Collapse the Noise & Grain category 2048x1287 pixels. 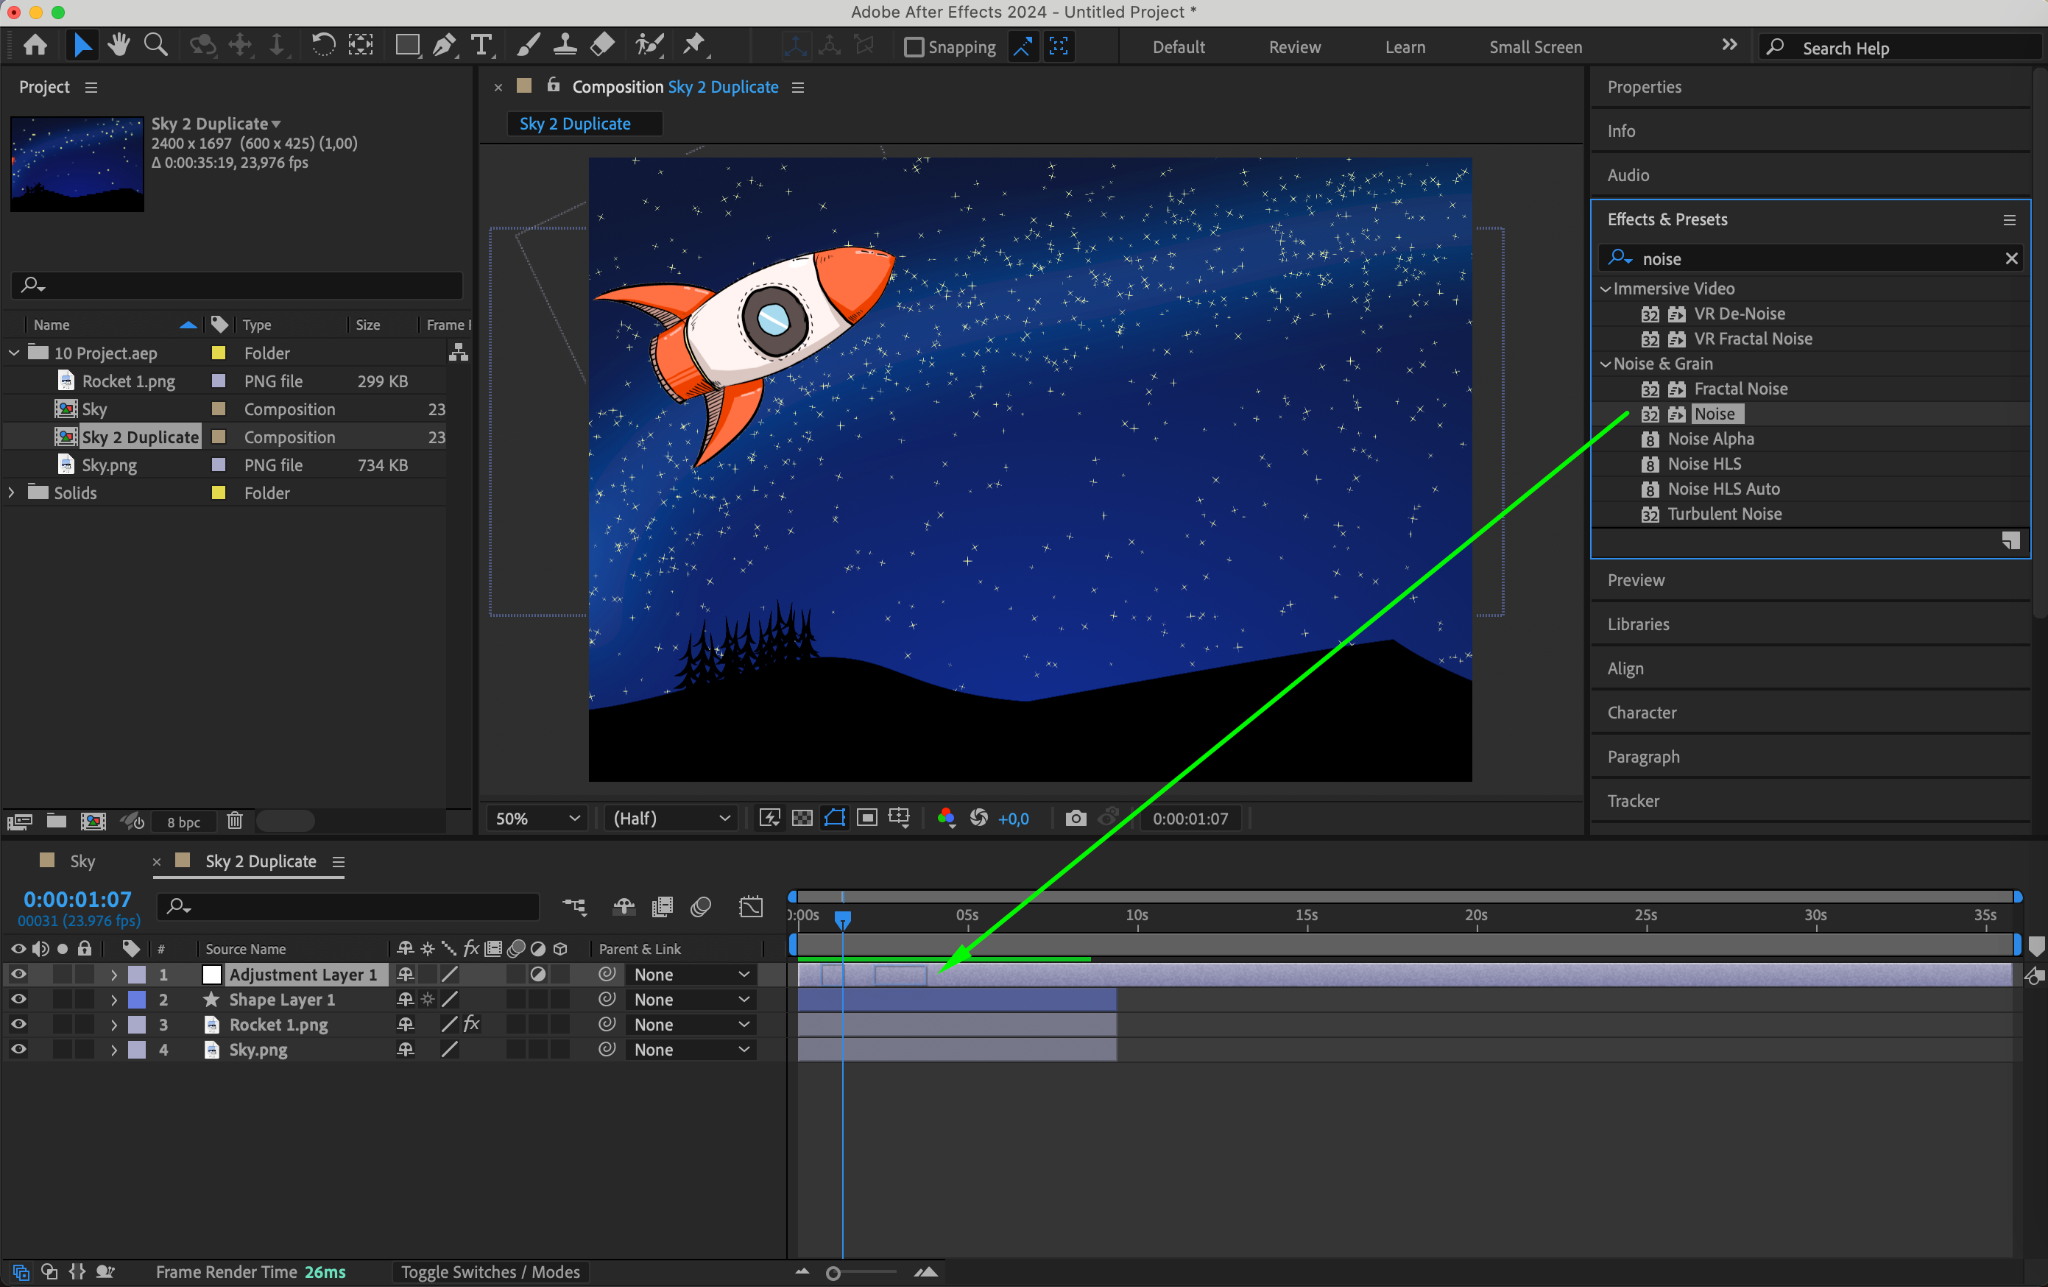pyautogui.click(x=1605, y=364)
